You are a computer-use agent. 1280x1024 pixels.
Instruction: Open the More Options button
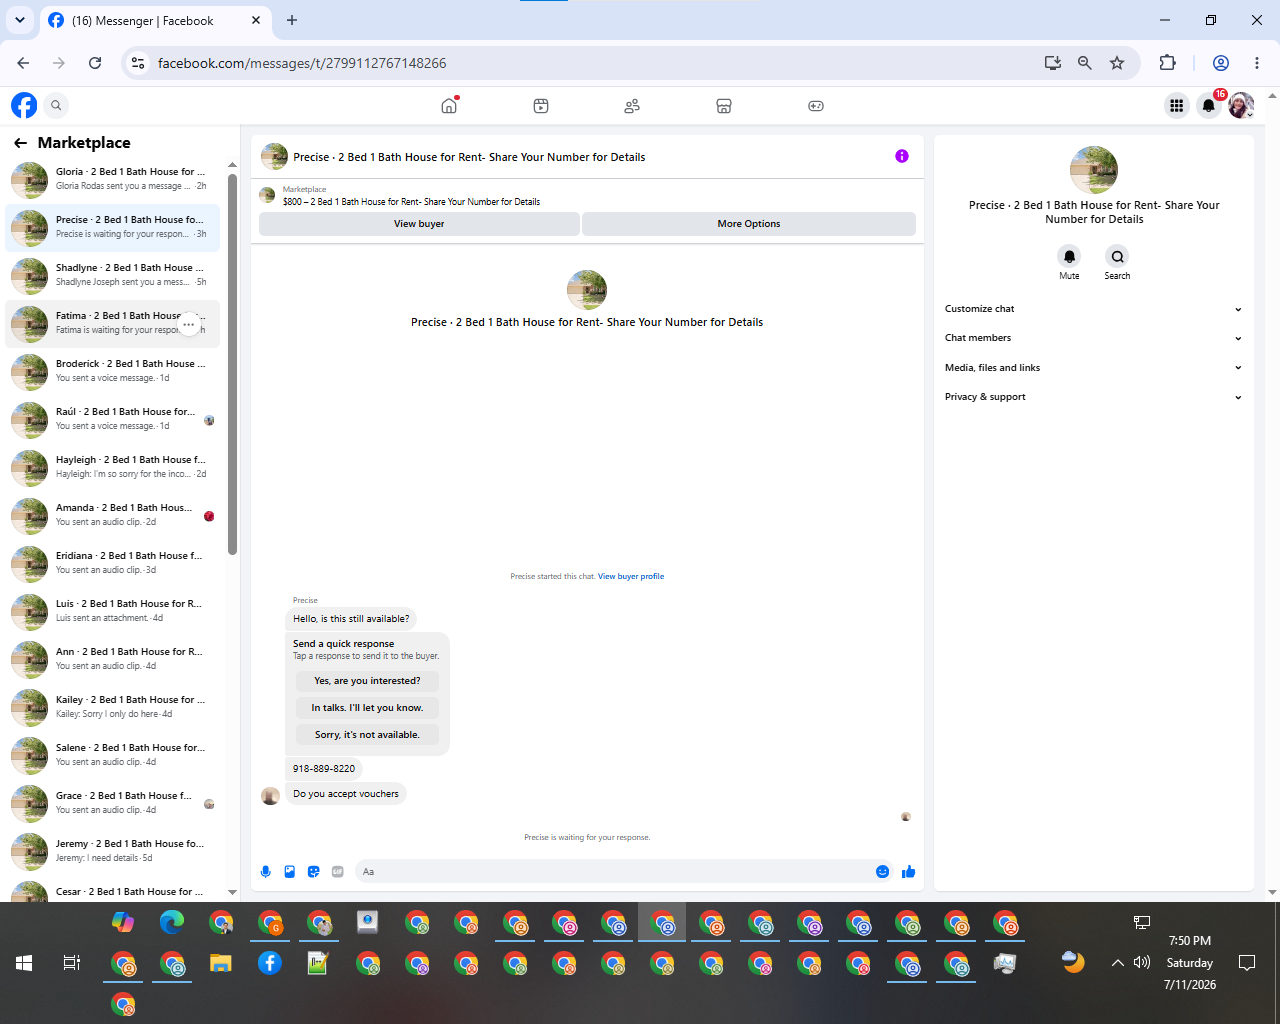749,224
